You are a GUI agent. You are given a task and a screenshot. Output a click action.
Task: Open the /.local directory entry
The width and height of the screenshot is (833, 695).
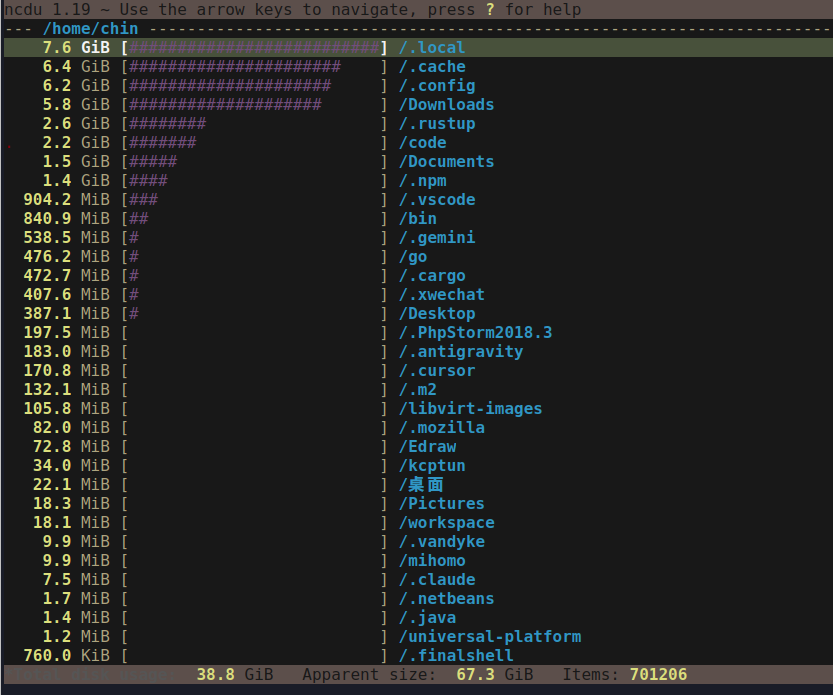432,47
